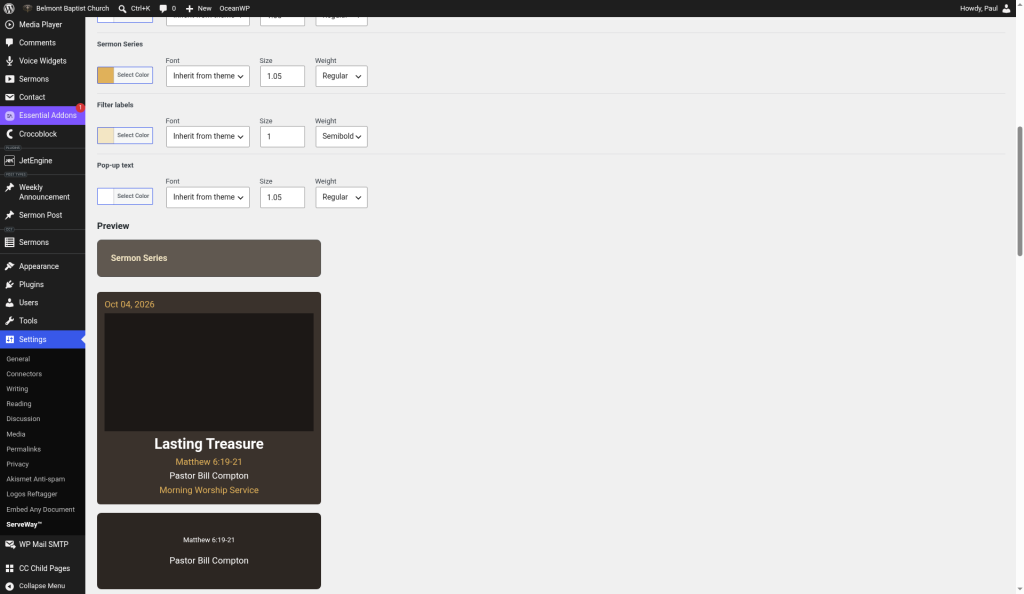Click the Comments sidebar icon
1024x594 pixels.
[9, 42]
